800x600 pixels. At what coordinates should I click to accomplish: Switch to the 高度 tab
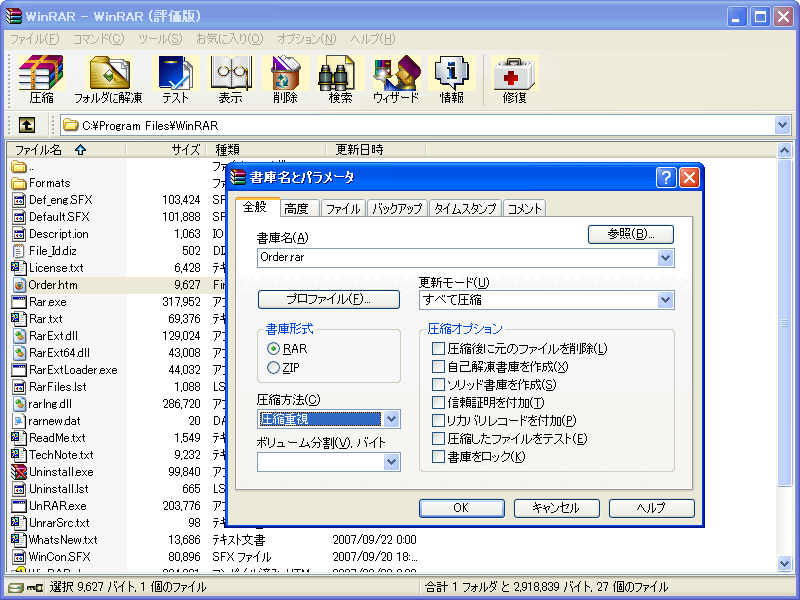pos(297,209)
